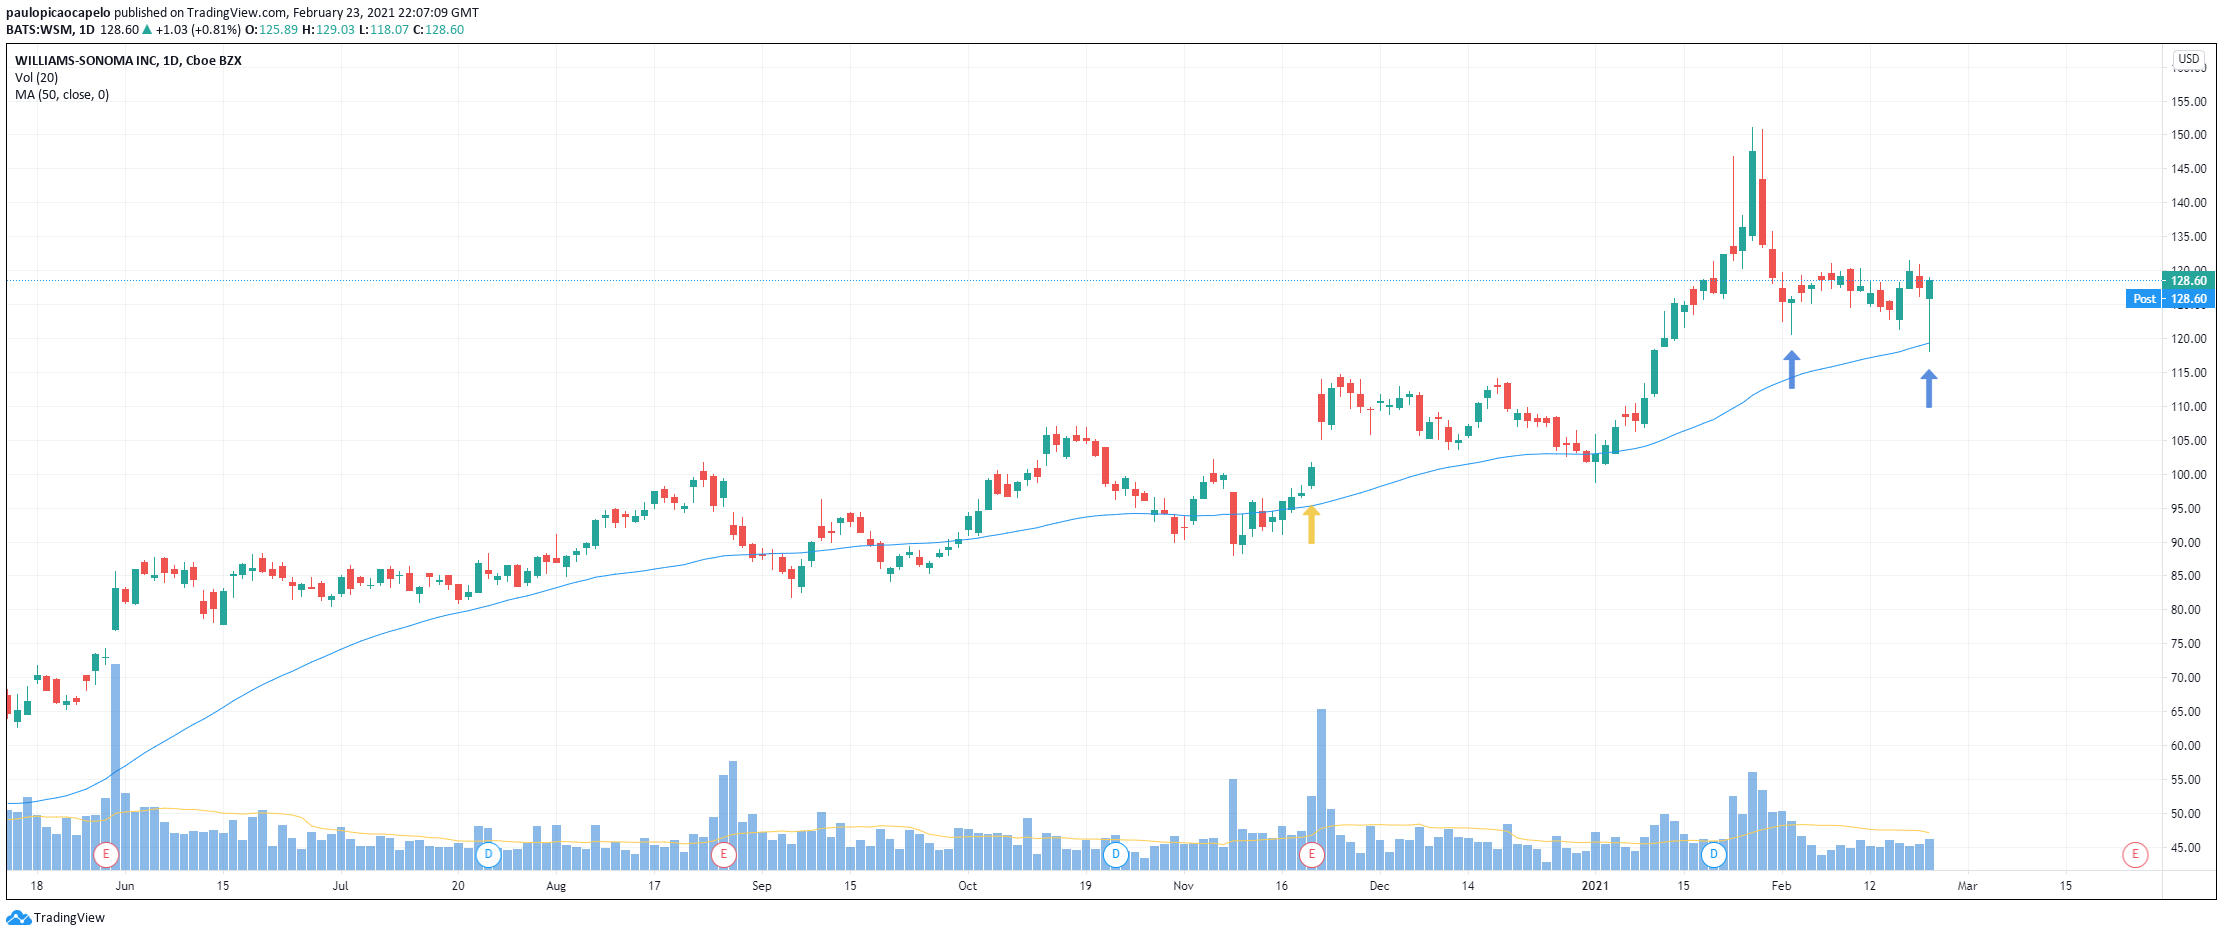Open the earnings marker after the Nov 16 label
Viewport: 2223px width, 936px height.
[x=1312, y=855]
